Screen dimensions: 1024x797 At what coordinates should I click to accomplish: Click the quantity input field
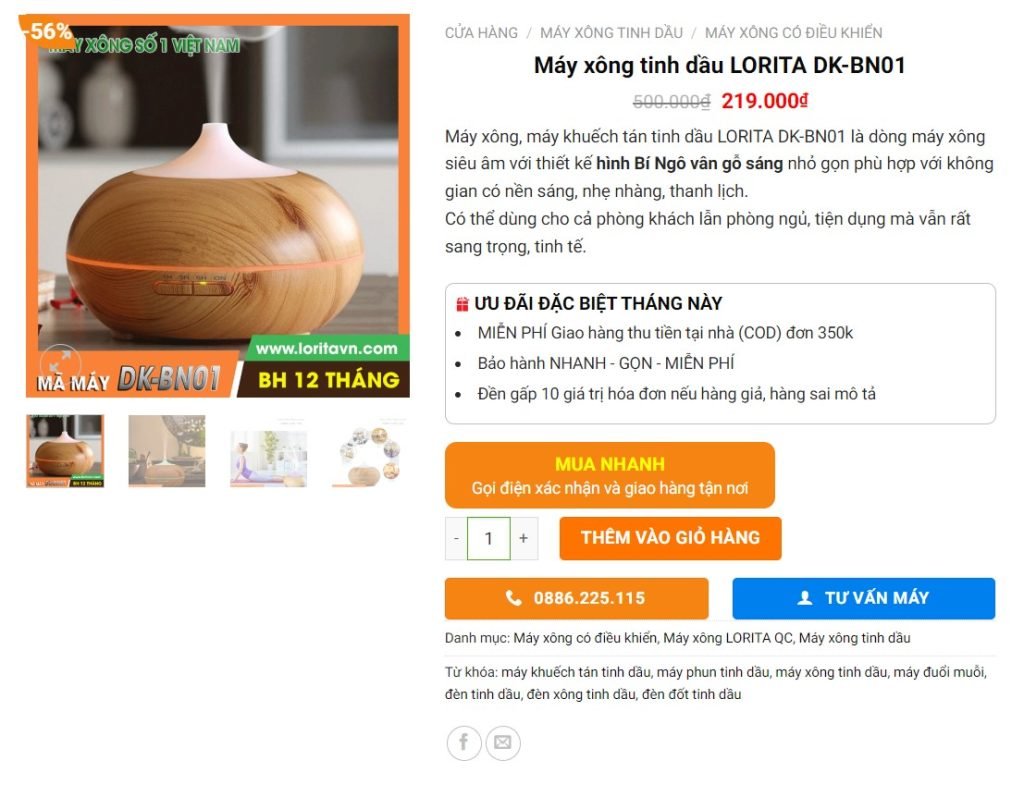488,538
